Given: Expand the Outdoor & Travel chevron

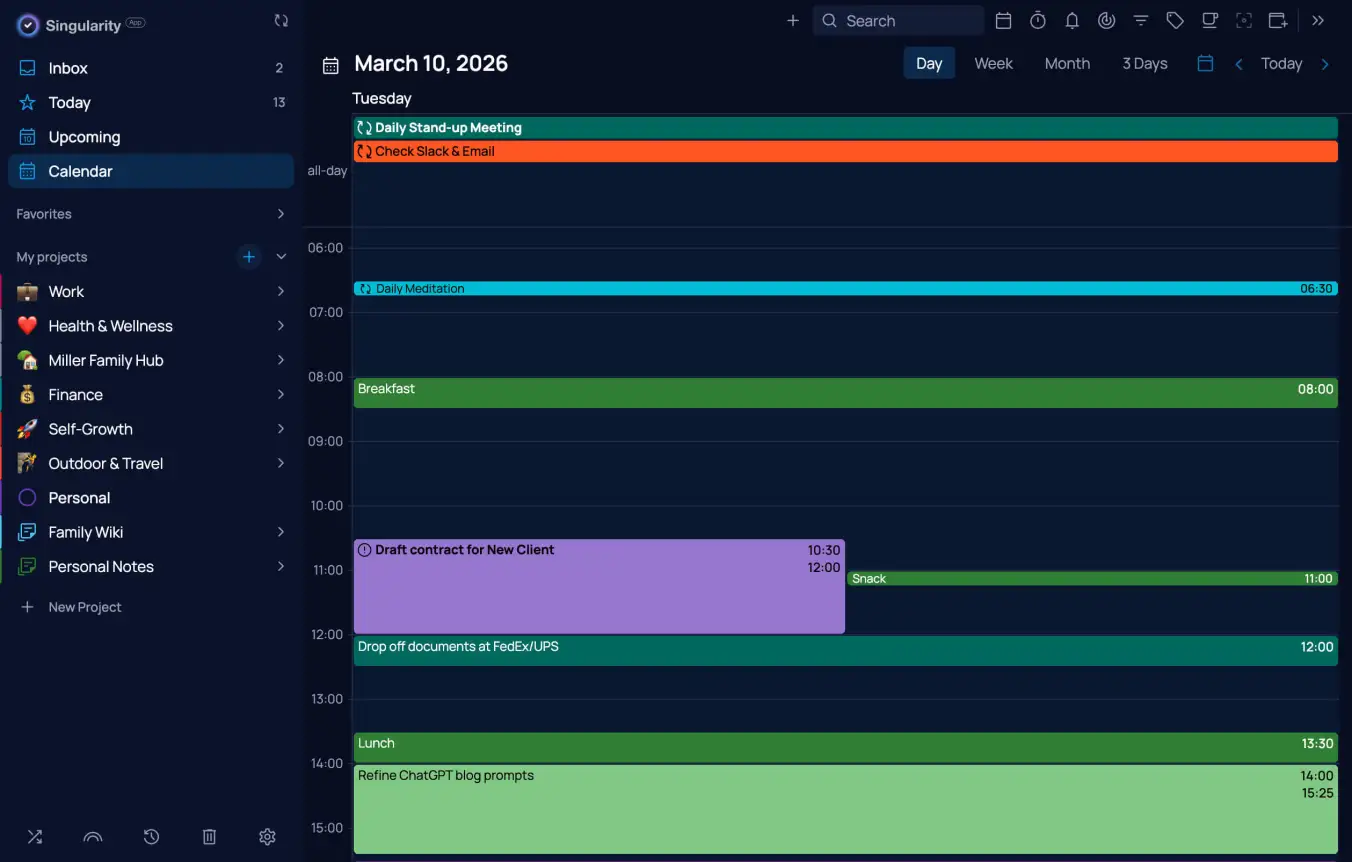Looking at the screenshot, I should click(x=281, y=463).
